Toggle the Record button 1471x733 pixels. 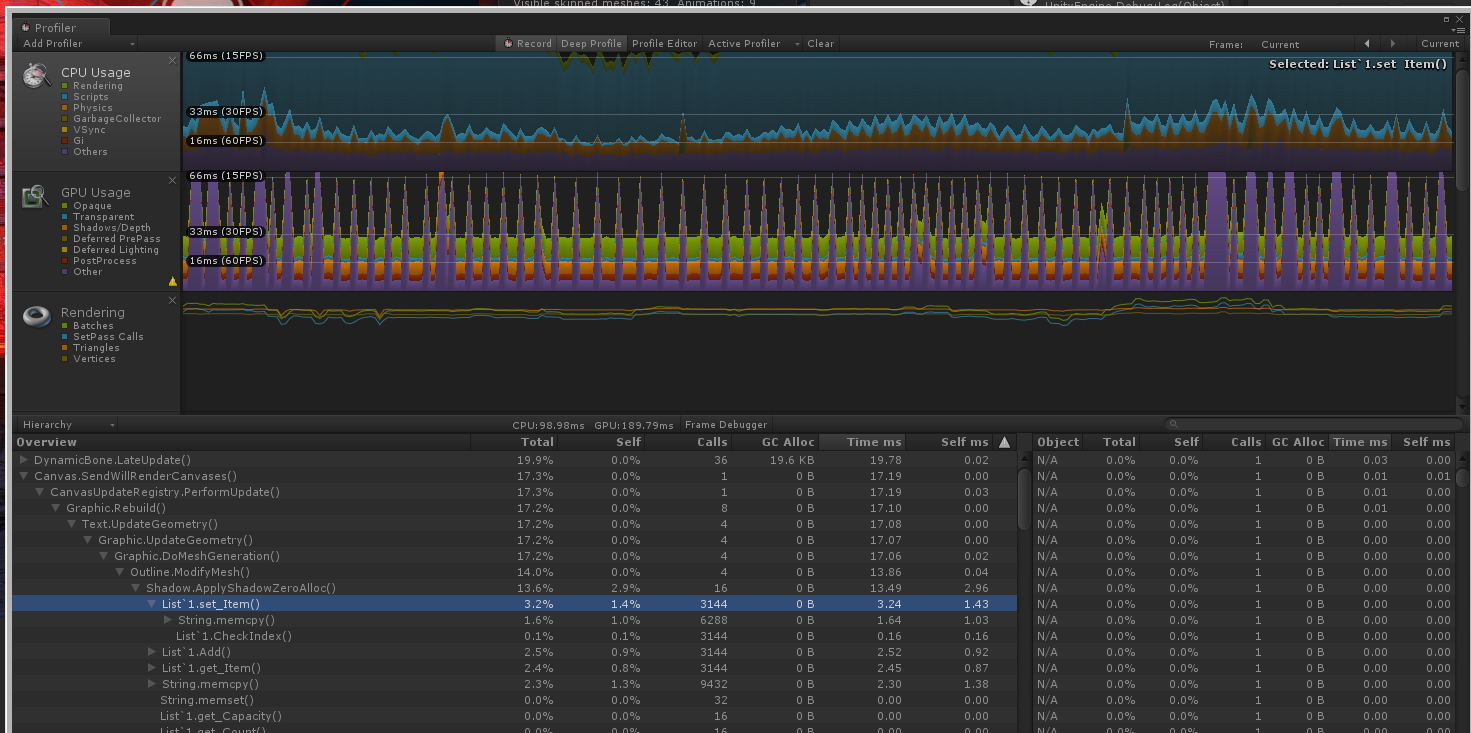tap(527, 44)
